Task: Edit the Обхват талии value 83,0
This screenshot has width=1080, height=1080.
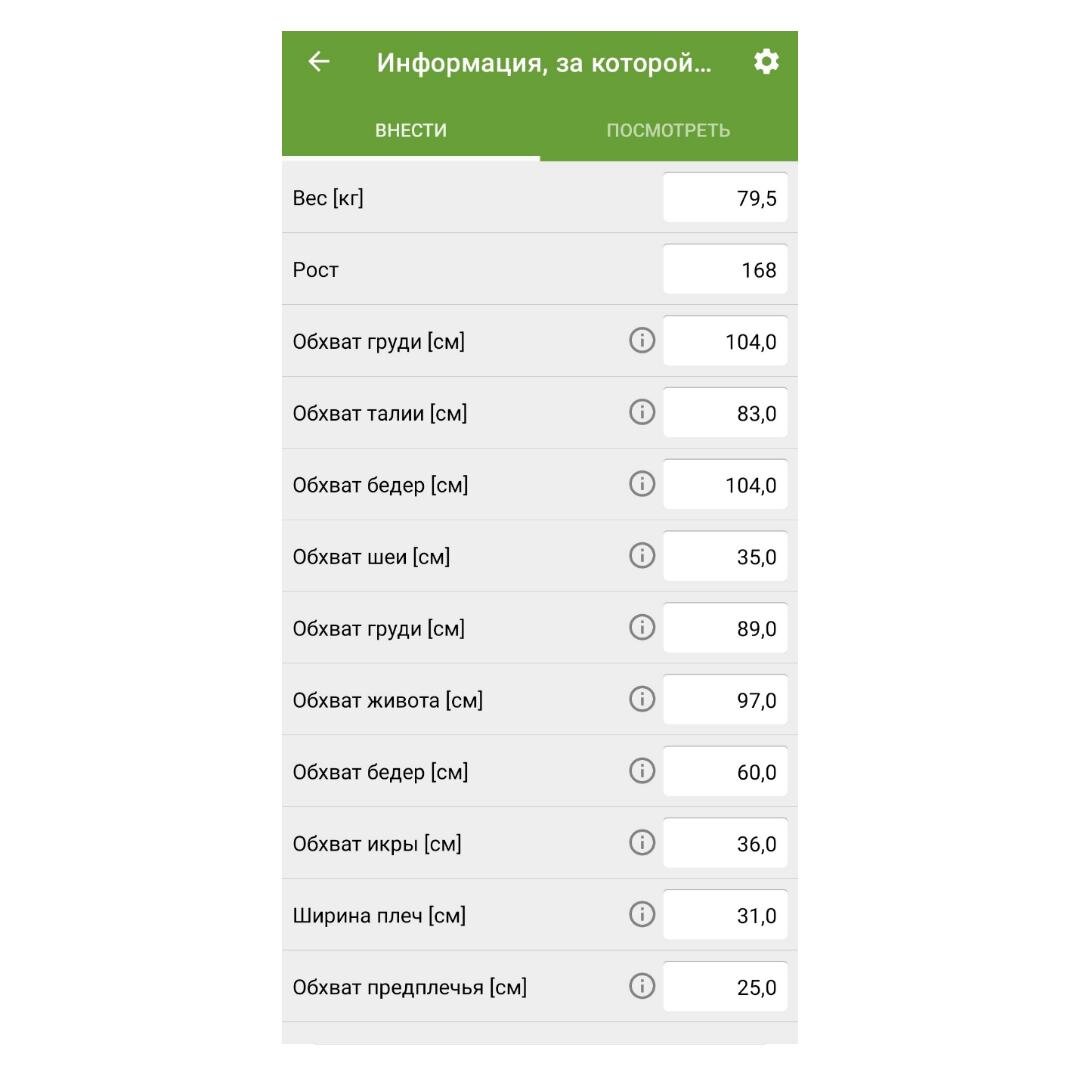Action: [x=725, y=413]
